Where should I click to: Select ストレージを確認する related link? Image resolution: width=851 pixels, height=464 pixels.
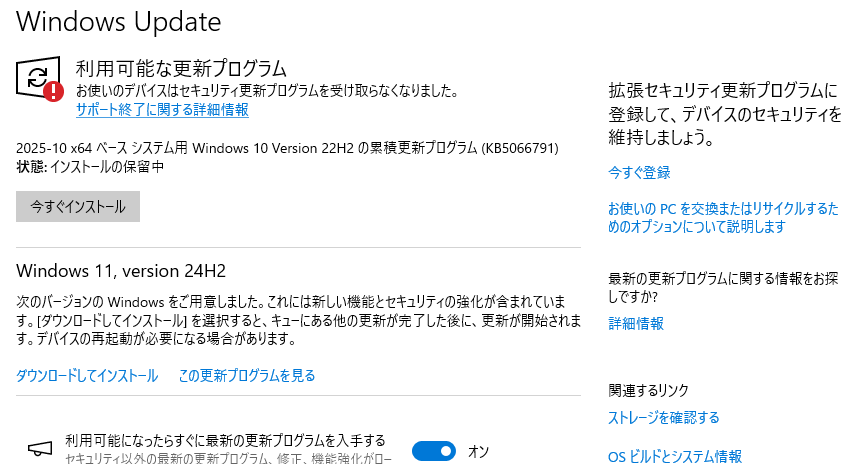click(664, 418)
